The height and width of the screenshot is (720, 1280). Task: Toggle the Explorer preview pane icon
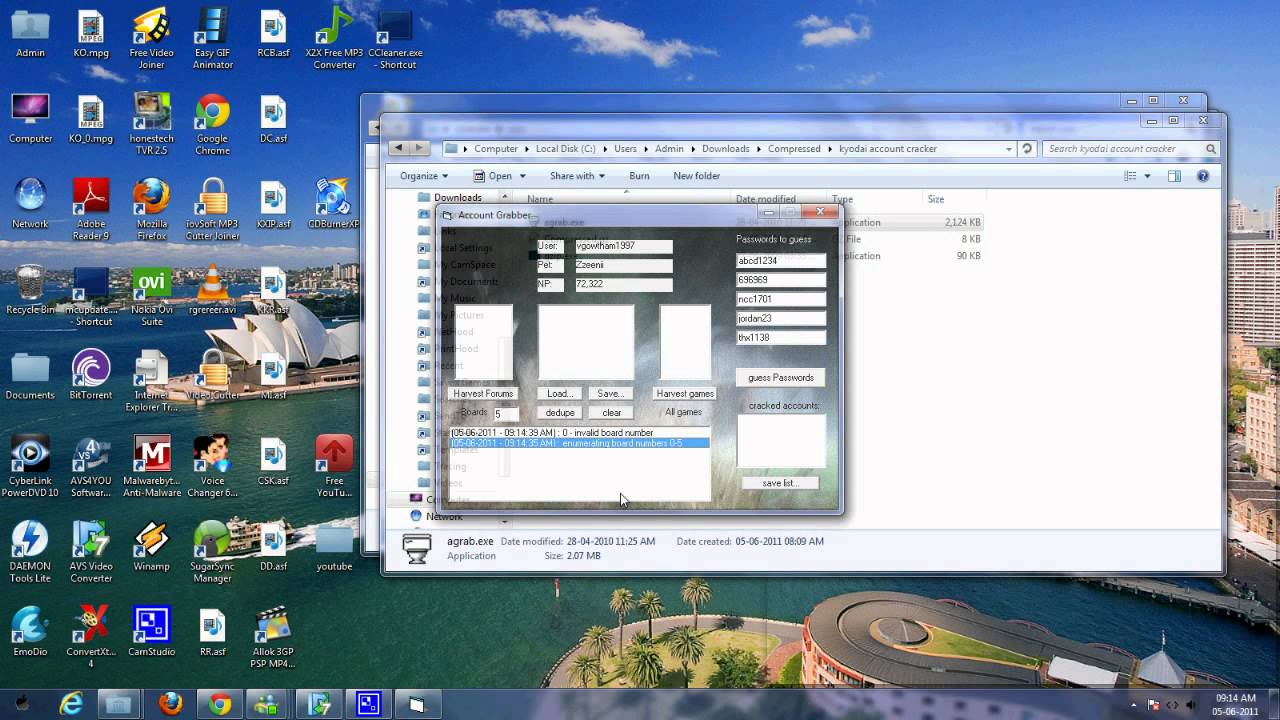click(x=1174, y=176)
